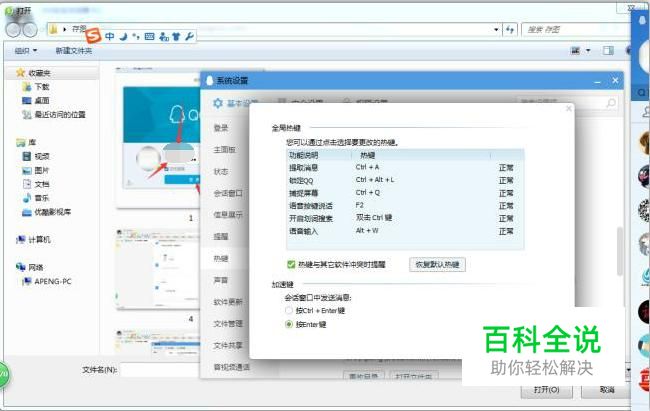This screenshot has width=650, height=411.
Task: Go back in the Open file dialog
Action: coord(13,29)
